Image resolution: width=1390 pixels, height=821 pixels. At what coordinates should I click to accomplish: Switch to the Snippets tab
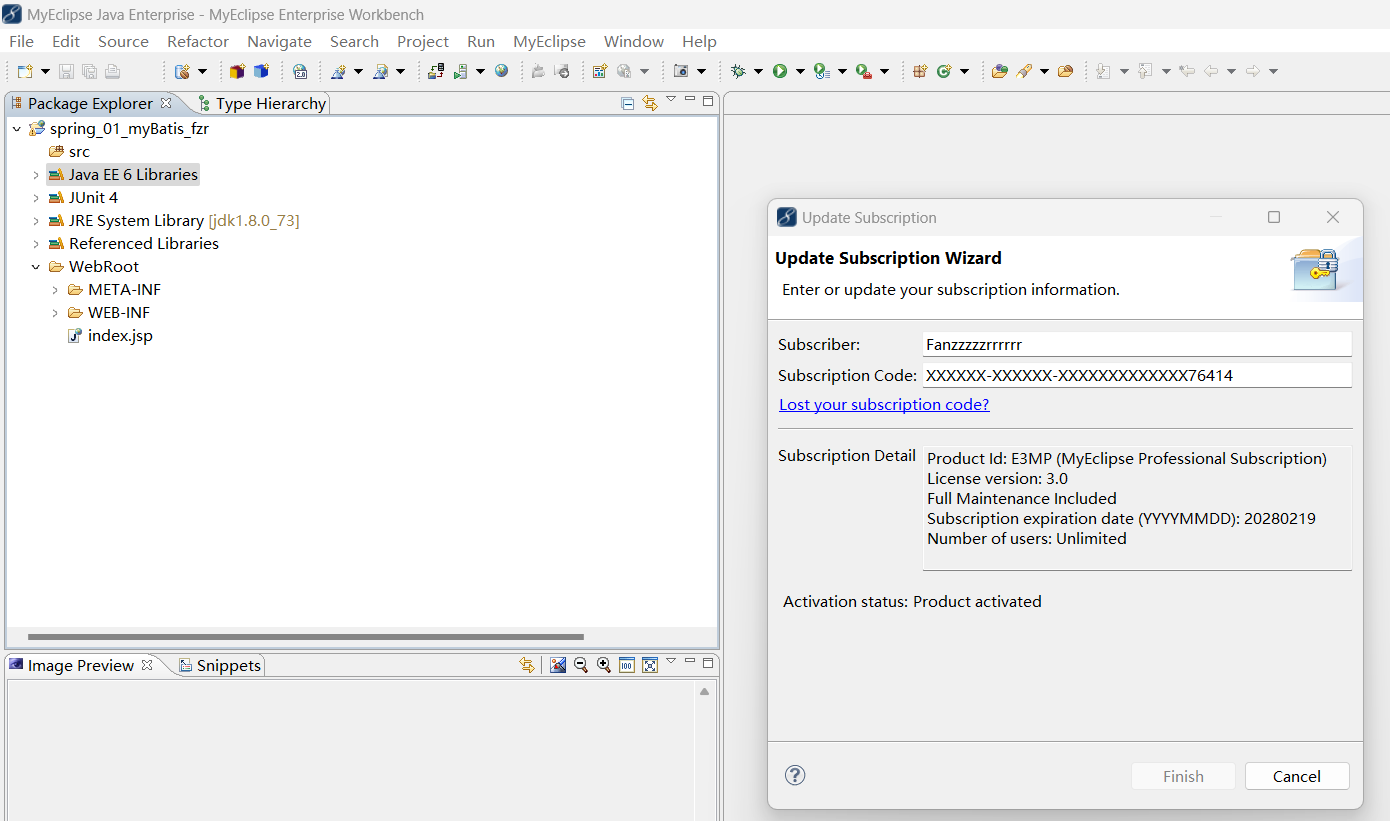pos(220,666)
